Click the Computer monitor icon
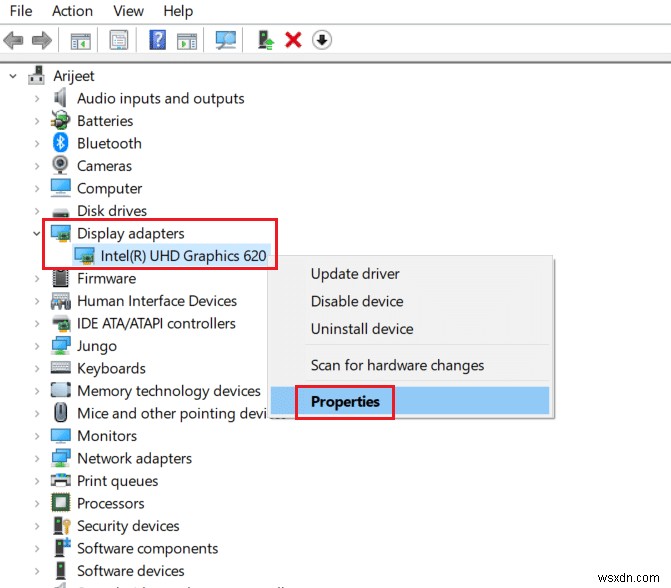The image size is (671, 588). (x=60, y=188)
